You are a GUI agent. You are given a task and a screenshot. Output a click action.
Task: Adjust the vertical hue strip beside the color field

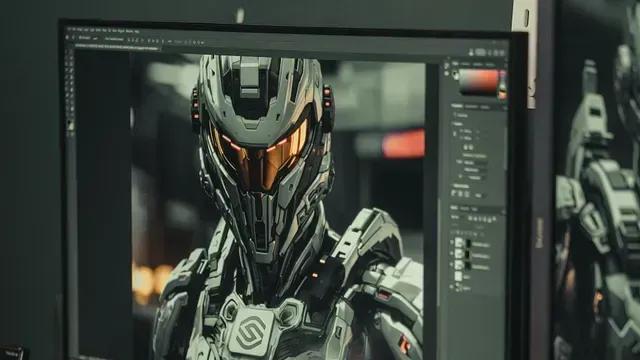(x=502, y=85)
